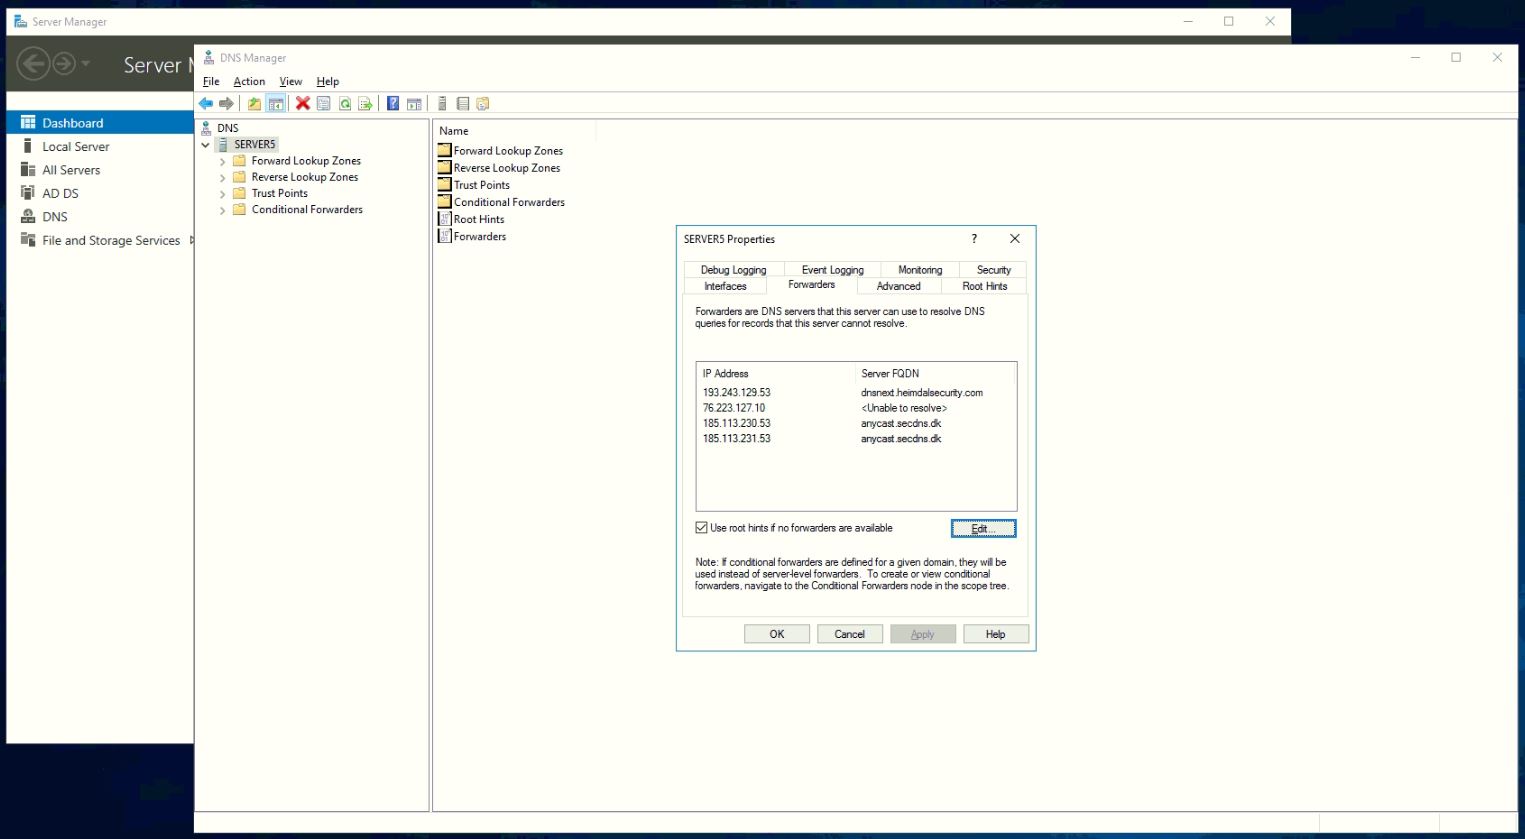The height and width of the screenshot is (839, 1525).
Task: Open Help via blue question mark icon
Action: (393, 104)
